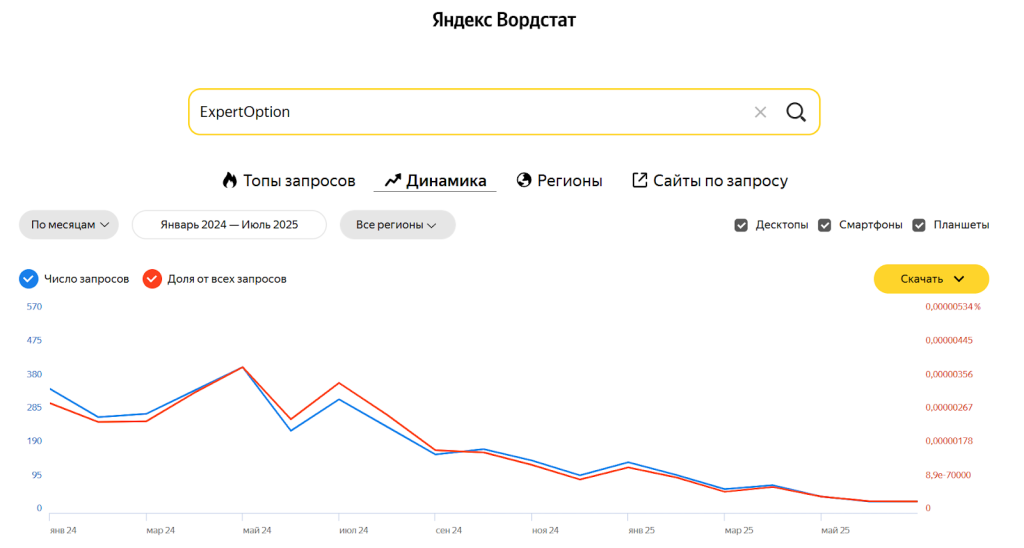Viewport: 1024px width, 548px height.
Task: Click the magnifier search icon
Action: click(x=796, y=112)
